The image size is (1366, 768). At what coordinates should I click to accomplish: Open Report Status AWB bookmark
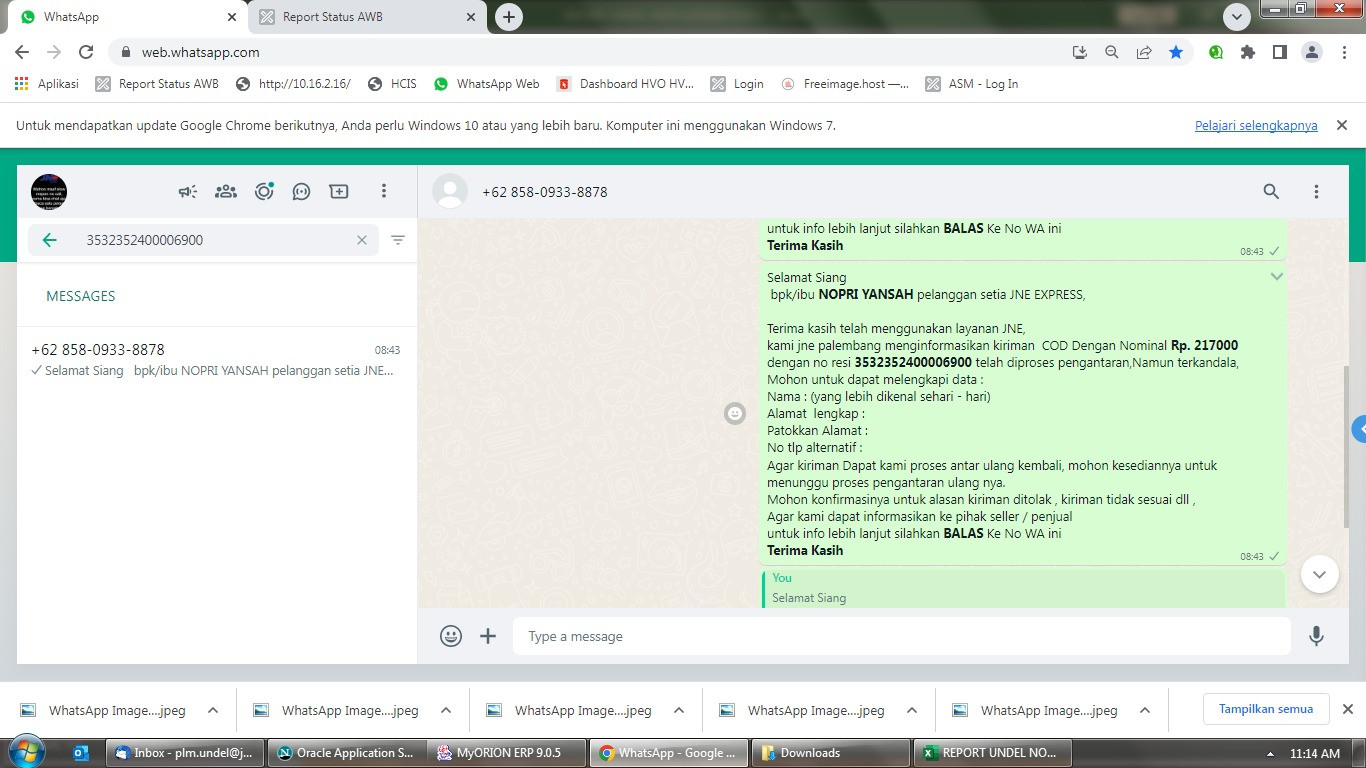(x=157, y=84)
